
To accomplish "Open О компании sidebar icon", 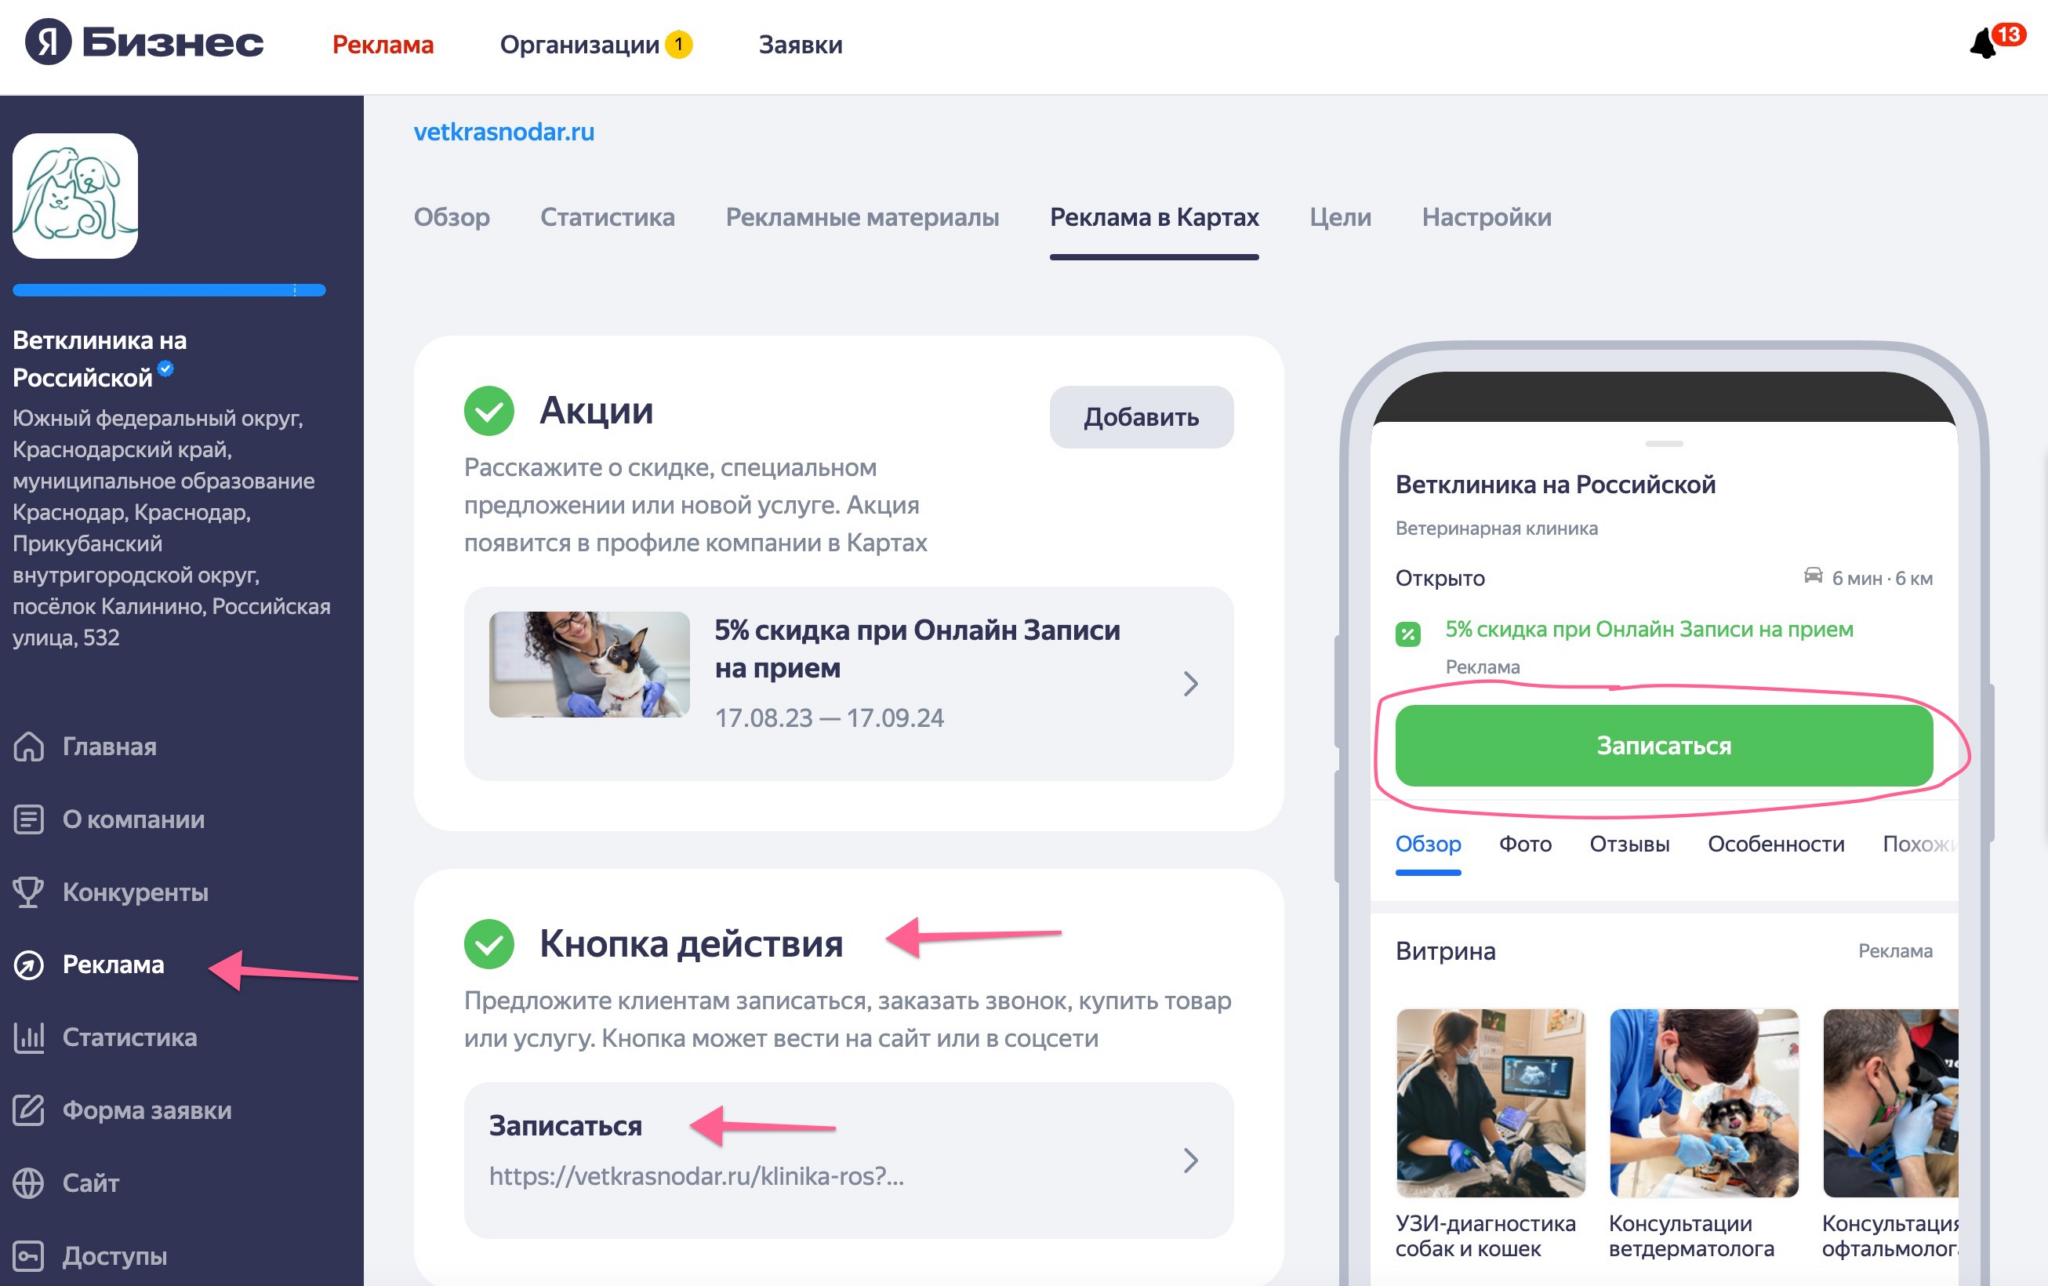I will click(29, 819).
